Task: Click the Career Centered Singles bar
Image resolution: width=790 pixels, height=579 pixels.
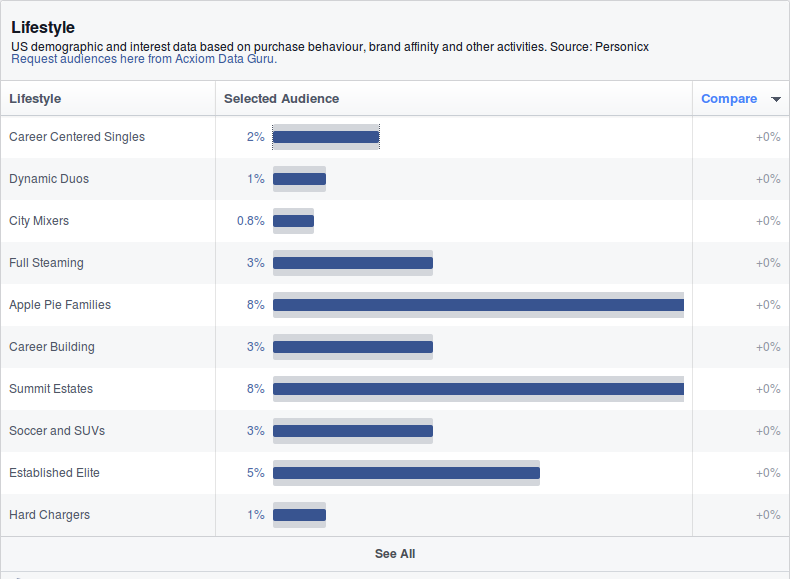Action: point(326,137)
